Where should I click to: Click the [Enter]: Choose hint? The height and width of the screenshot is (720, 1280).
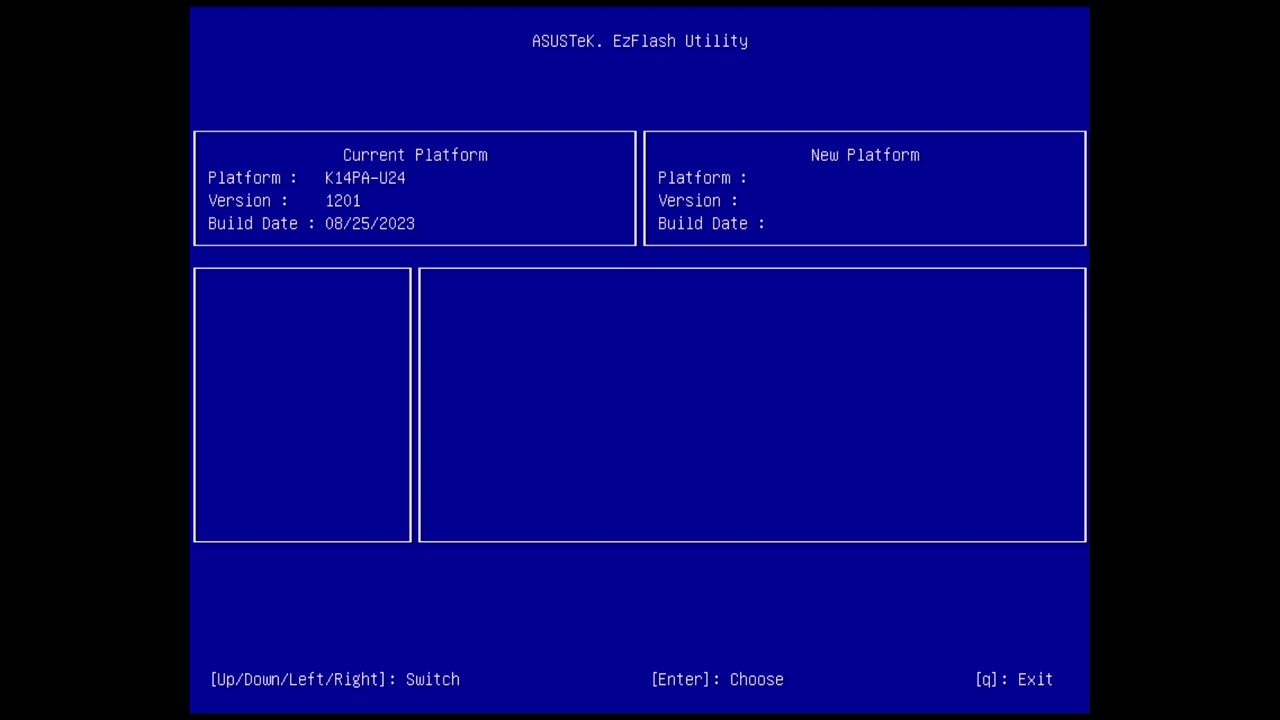(x=717, y=680)
